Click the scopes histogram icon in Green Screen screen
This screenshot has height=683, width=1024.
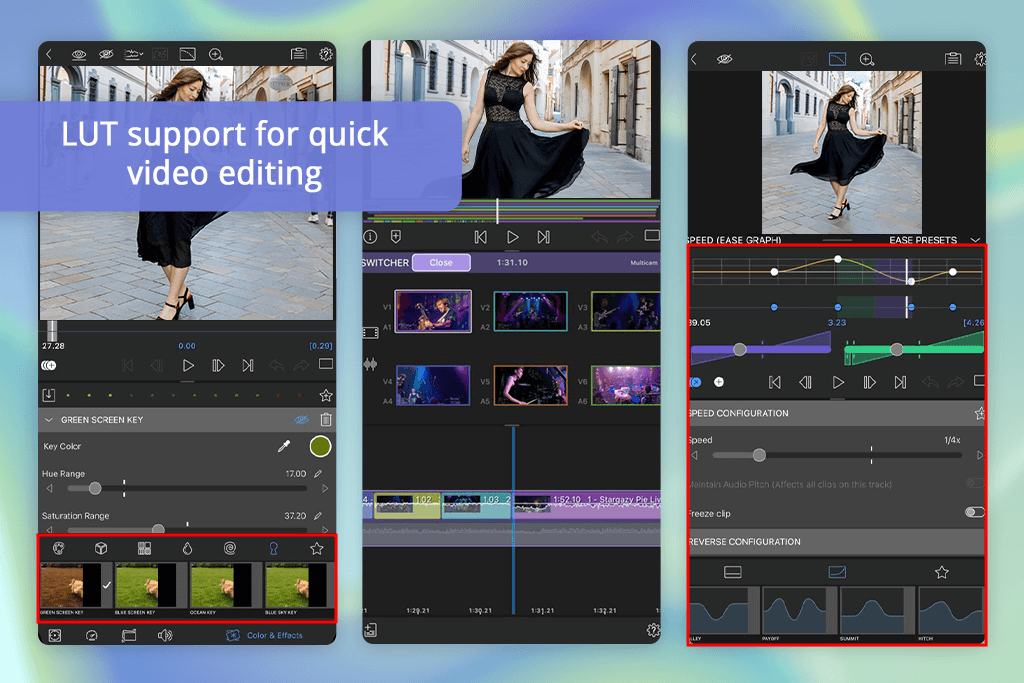pos(133,54)
